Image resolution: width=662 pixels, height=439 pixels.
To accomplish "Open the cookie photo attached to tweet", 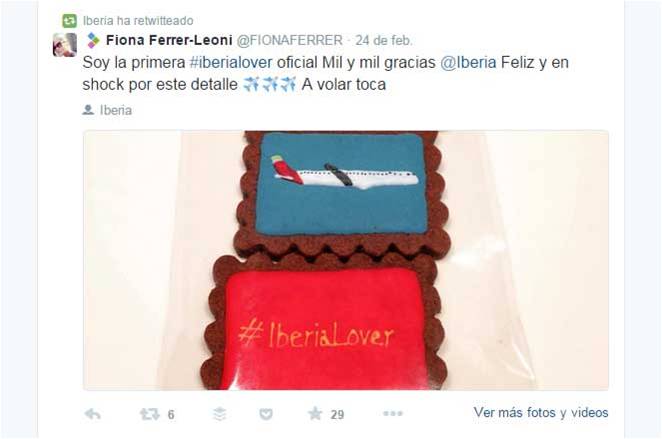I will tap(346, 260).
